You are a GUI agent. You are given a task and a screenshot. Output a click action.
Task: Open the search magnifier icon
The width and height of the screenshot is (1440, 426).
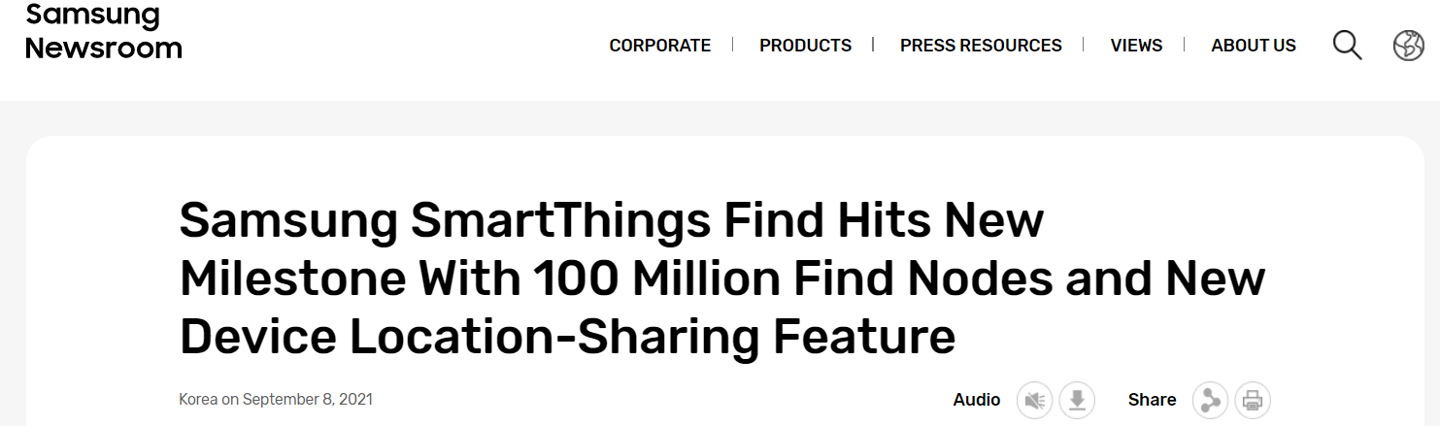[x=1347, y=45]
